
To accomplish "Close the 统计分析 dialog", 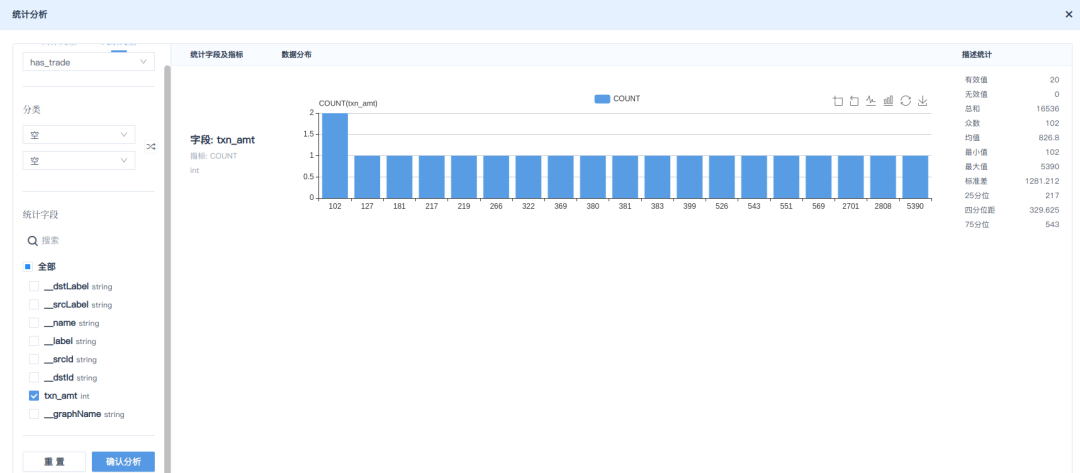I will 1069,14.
